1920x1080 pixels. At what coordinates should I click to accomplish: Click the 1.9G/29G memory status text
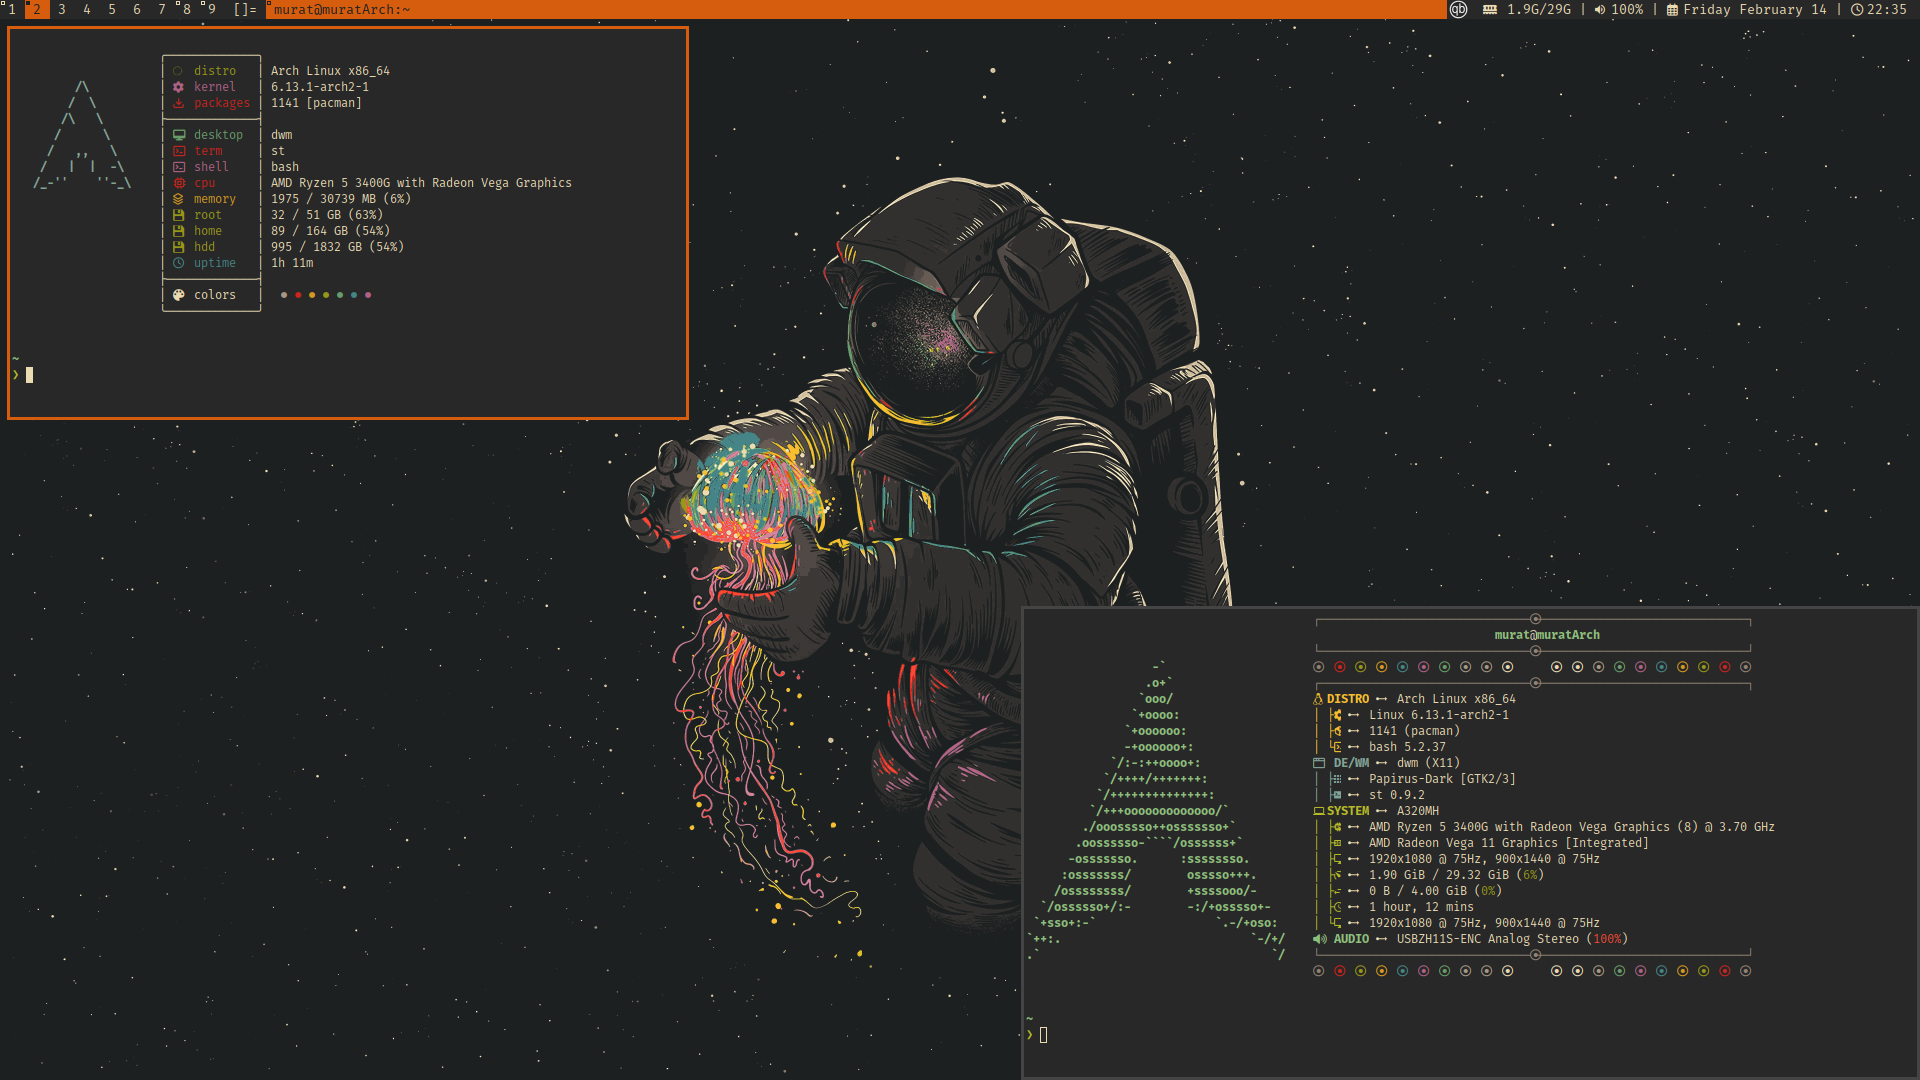1539,9
